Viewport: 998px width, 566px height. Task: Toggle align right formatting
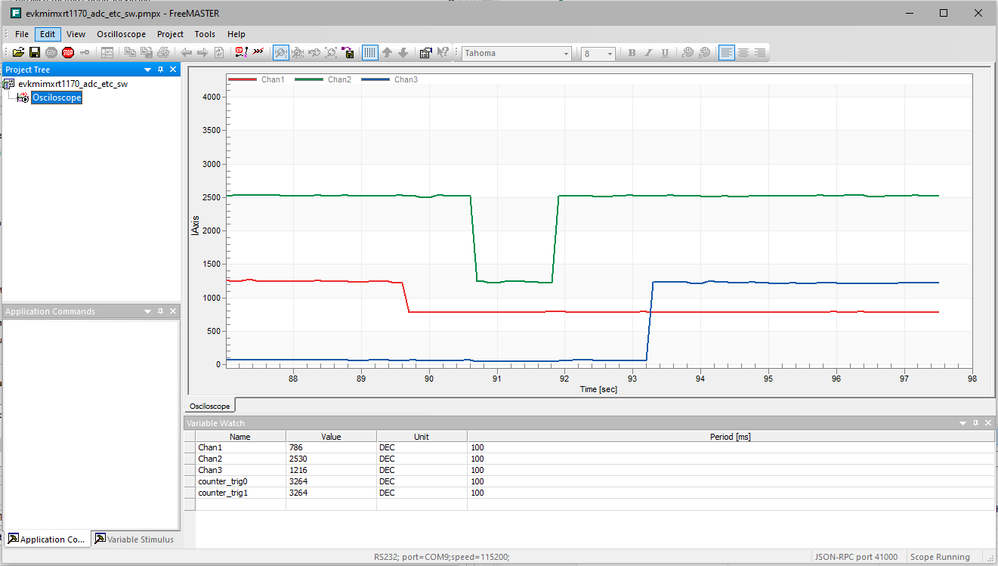(760, 53)
